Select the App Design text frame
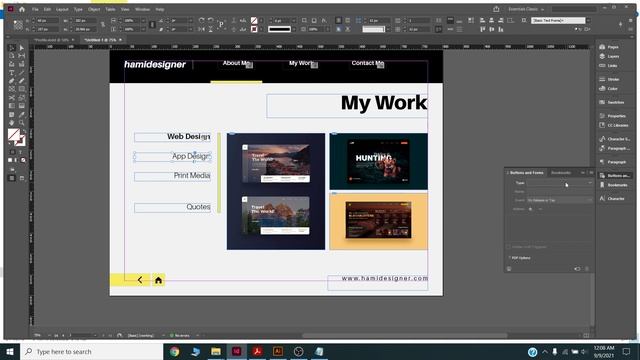 (x=172, y=156)
